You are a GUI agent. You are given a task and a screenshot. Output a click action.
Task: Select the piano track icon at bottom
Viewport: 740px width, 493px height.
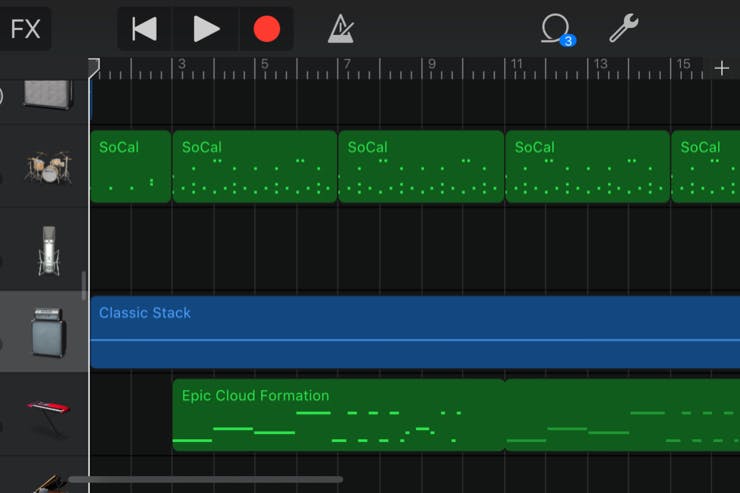coord(47,484)
